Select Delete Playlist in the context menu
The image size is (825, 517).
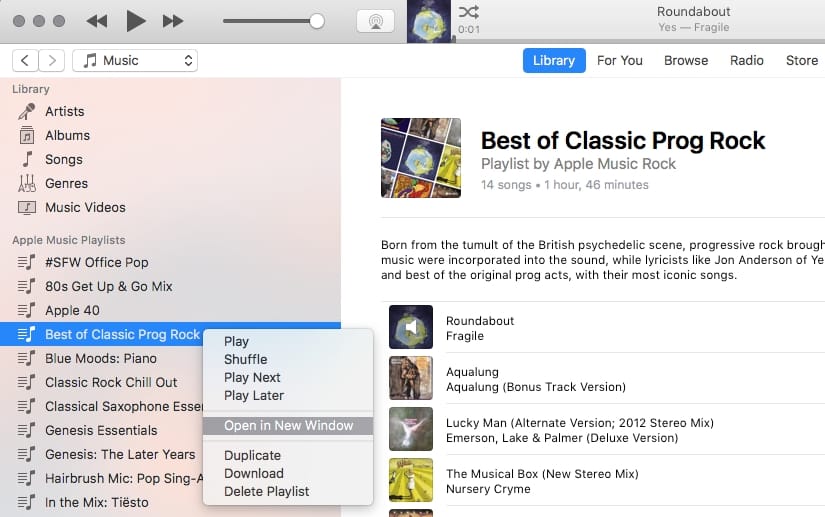click(x=266, y=491)
